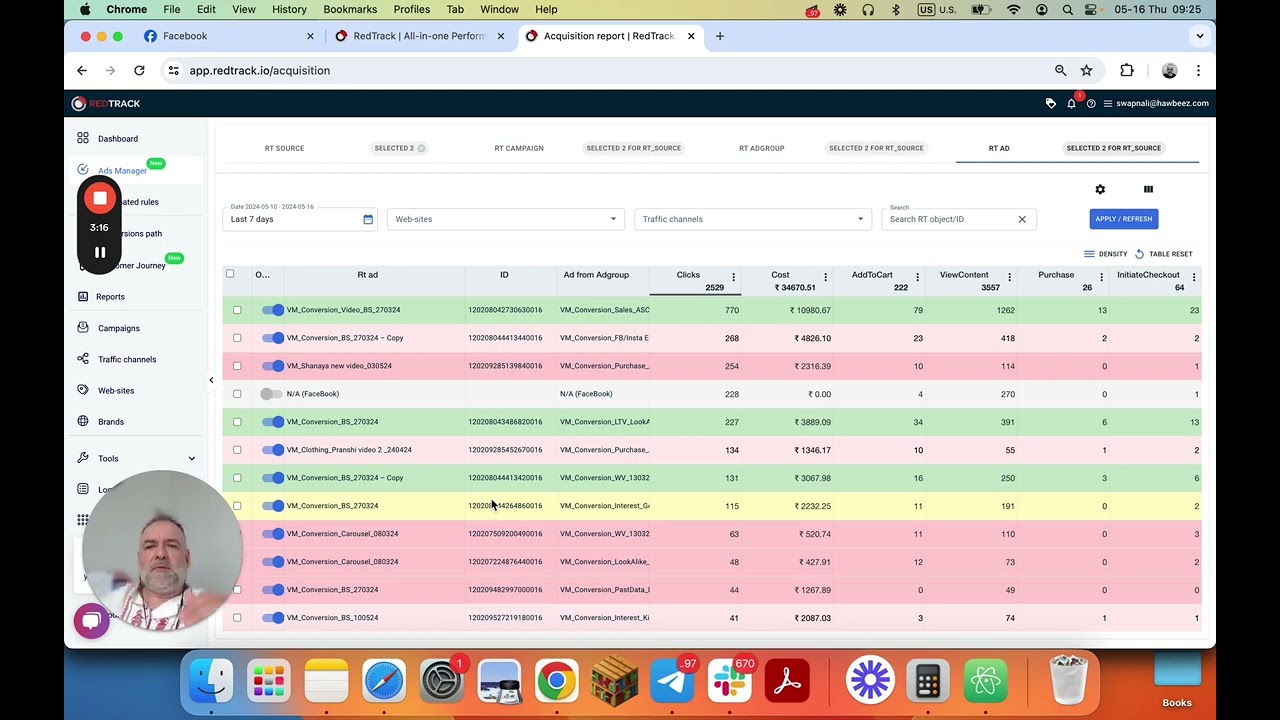Screen dimensions: 1280x720
Task: Toggle status of VM_Conversion_Video_BS_270324 ad
Action: (x=272, y=310)
